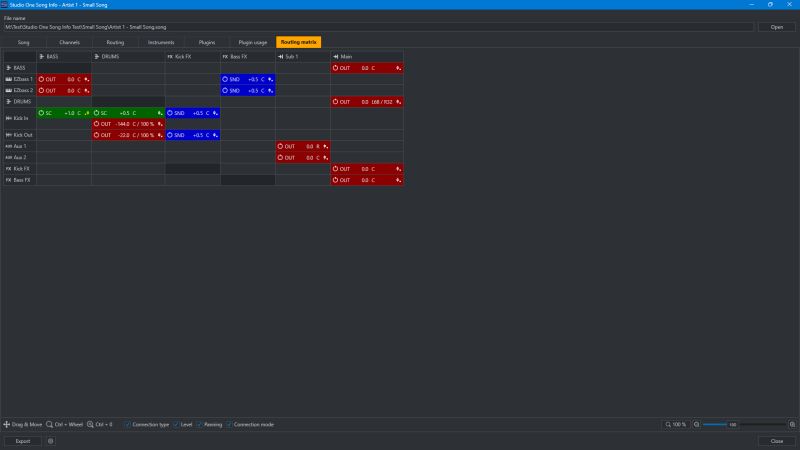
Task: Click the Kick In audio track icon
Action: click(9, 118)
